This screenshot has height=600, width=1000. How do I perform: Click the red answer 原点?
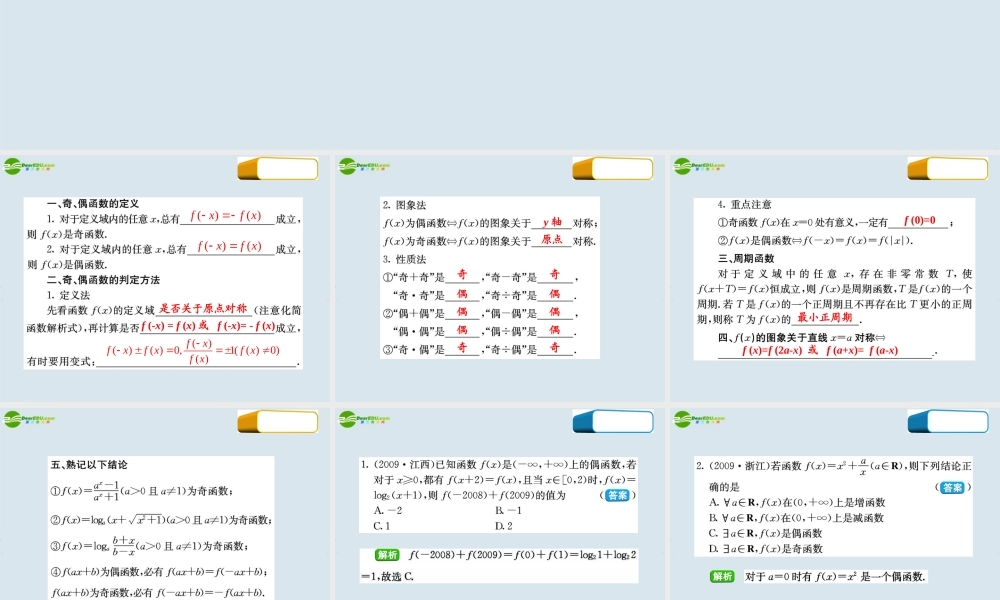tap(552, 240)
